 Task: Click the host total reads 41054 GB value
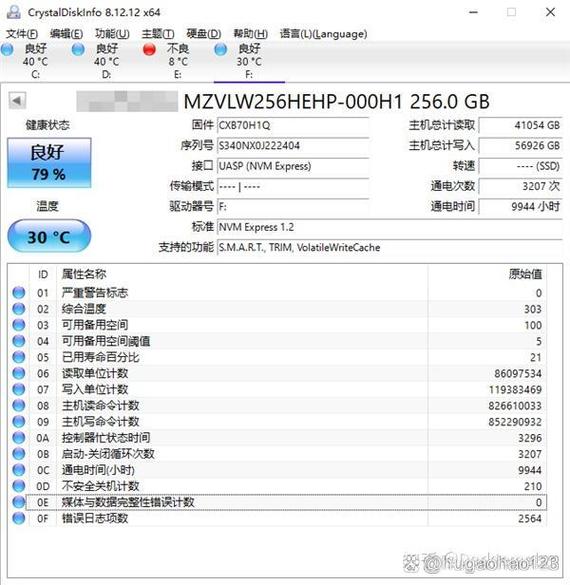pyautogui.click(x=520, y=125)
